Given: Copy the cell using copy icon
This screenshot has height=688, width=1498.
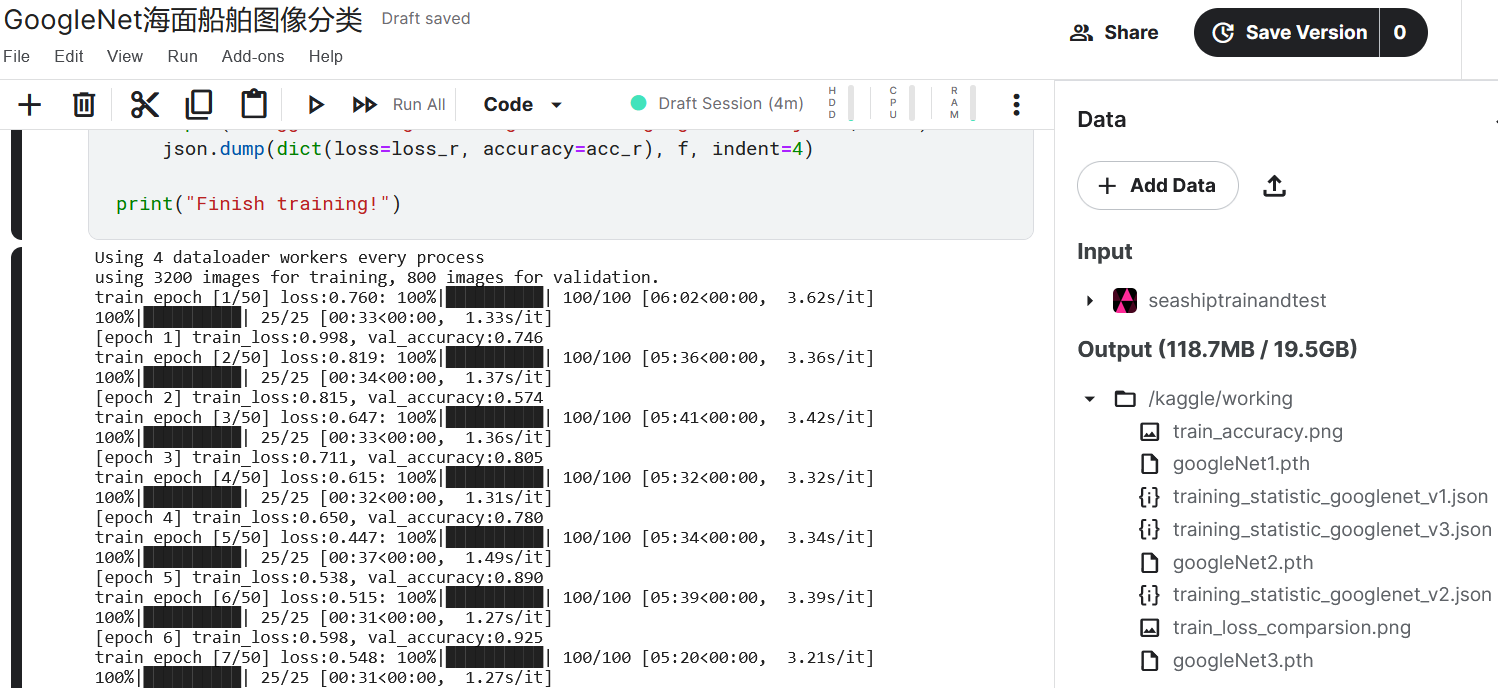Looking at the screenshot, I should [199, 104].
